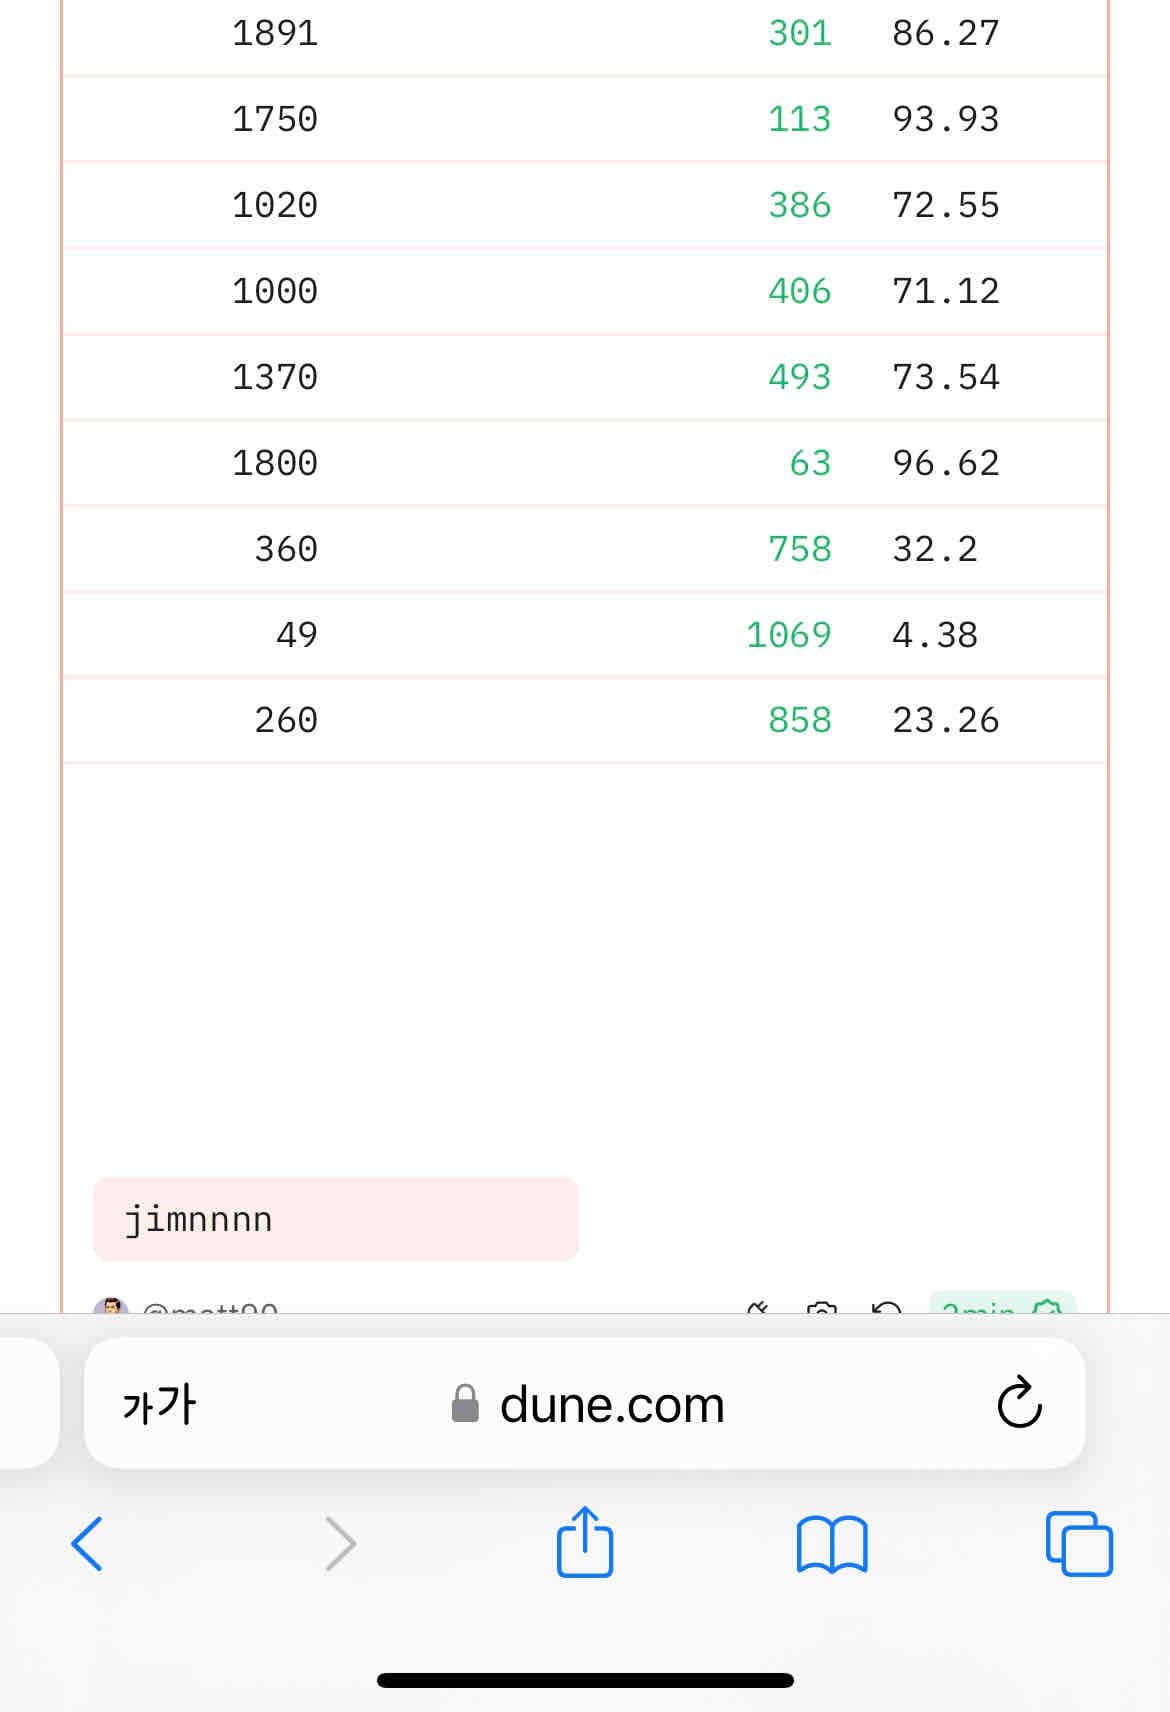
Task: Select the table cell showing 1020
Action: (x=275, y=205)
